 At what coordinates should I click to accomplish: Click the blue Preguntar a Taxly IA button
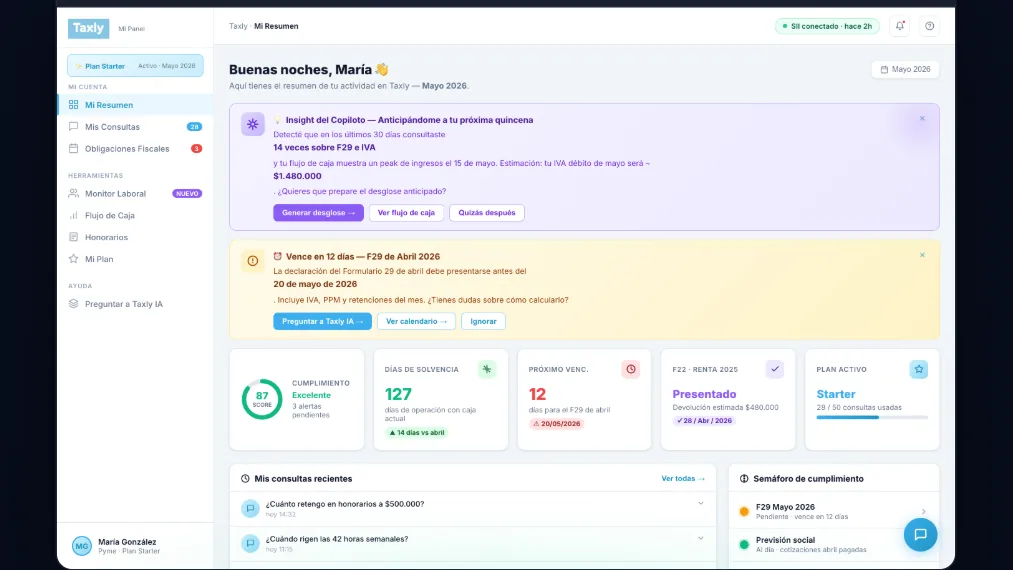pos(322,321)
